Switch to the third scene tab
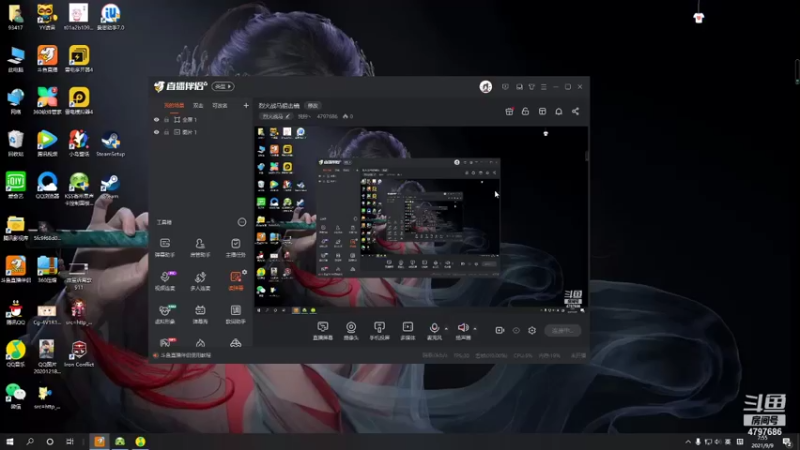Screen dimensions: 800x450 220,106
